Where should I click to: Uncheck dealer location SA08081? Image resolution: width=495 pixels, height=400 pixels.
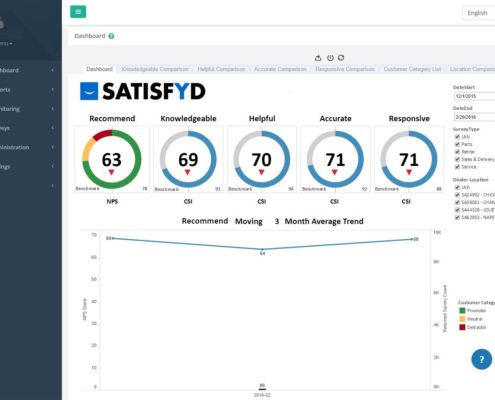[x=457, y=202]
